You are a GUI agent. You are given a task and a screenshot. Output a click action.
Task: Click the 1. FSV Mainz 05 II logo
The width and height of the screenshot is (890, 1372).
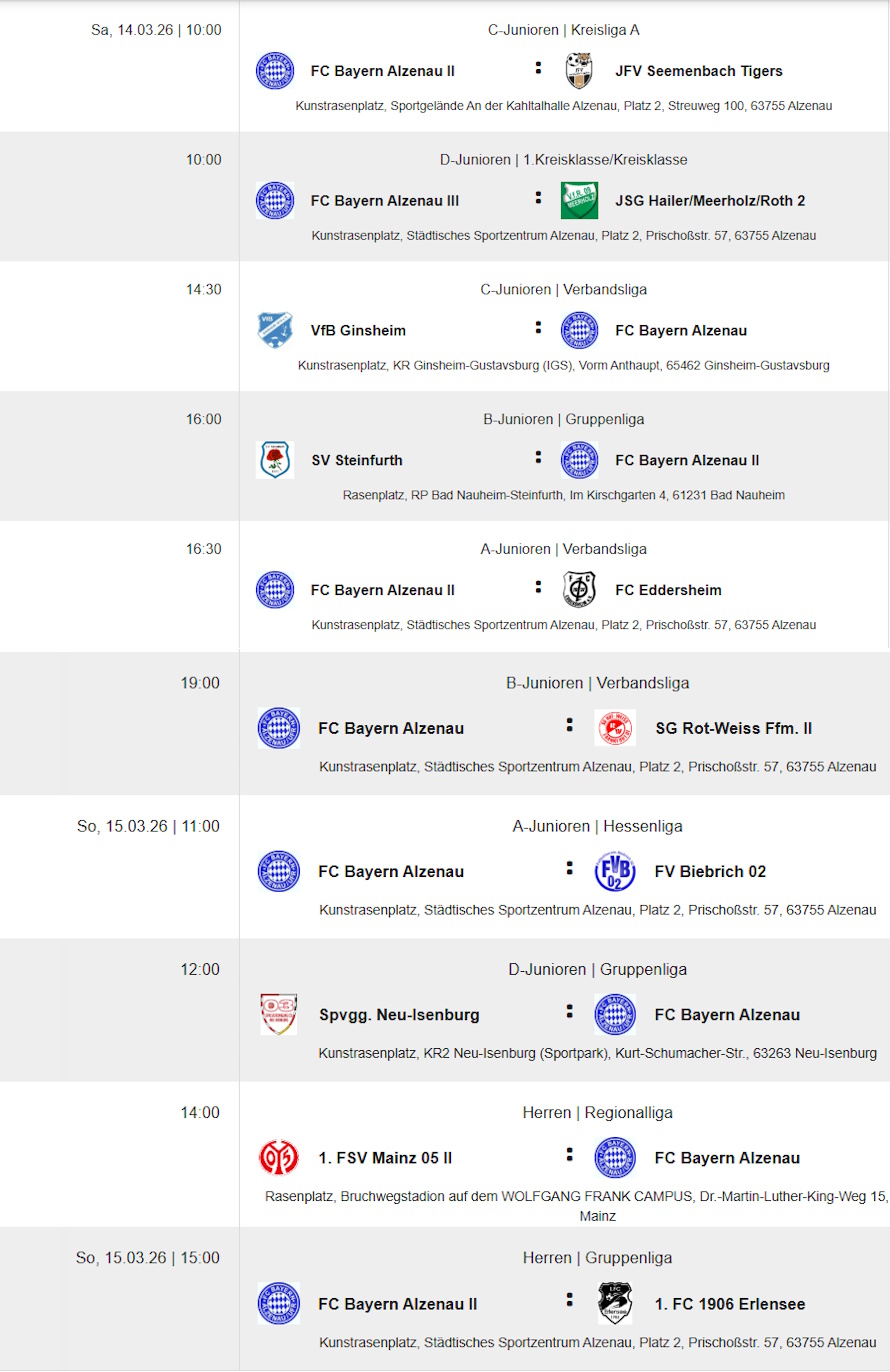coord(278,1157)
